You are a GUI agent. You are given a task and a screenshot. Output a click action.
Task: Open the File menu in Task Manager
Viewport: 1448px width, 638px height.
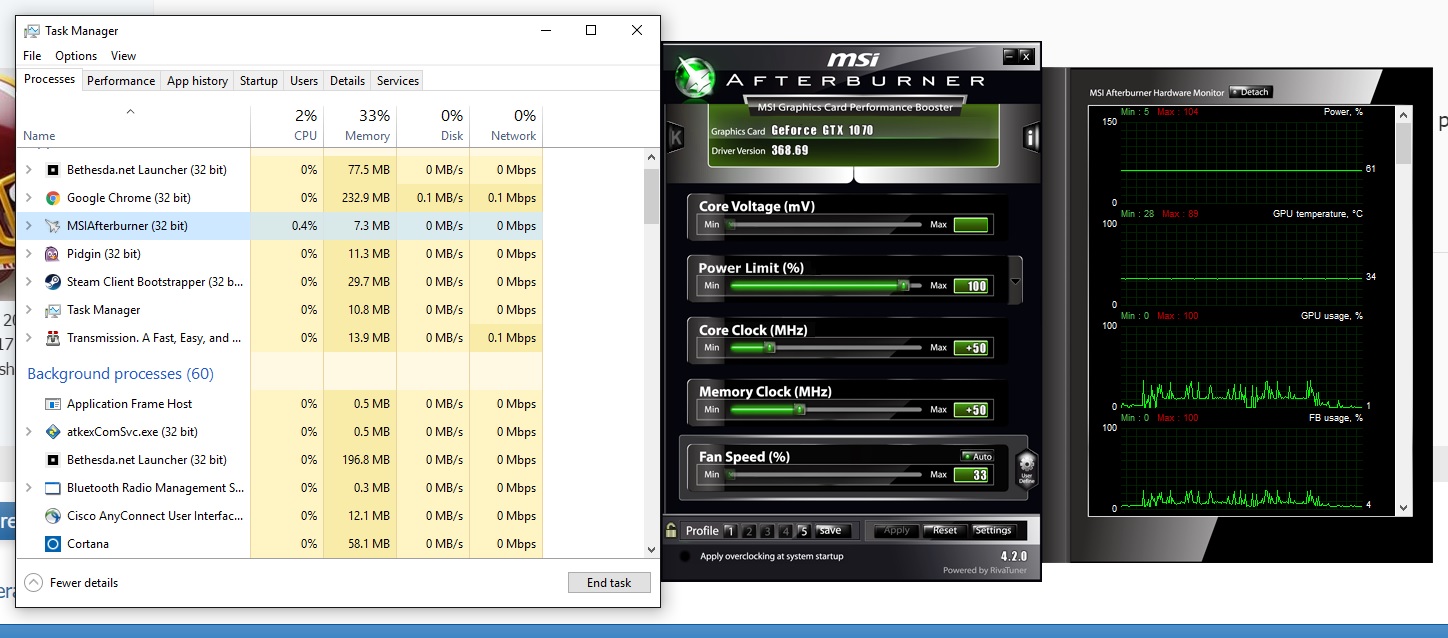[32, 56]
